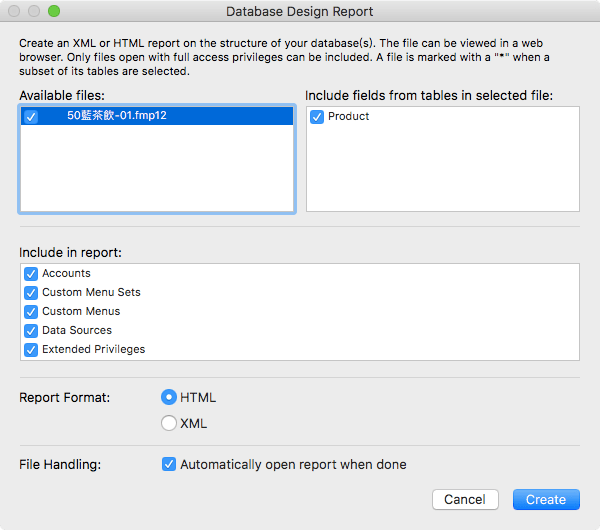This screenshot has width=600, height=530.
Task: Toggle the Extended Privileges checkbox
Action: pyautogui.click(x=31, y=350)
